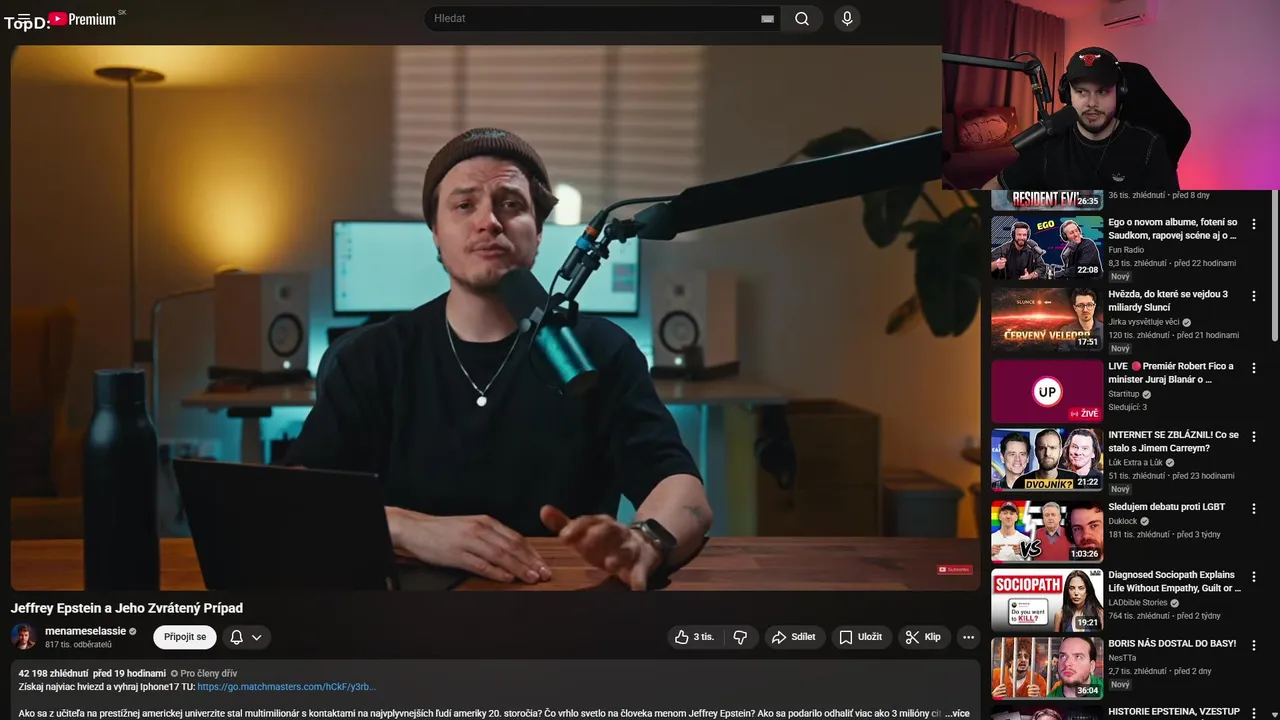Open more actions ellipsis below video

[968, 637]
